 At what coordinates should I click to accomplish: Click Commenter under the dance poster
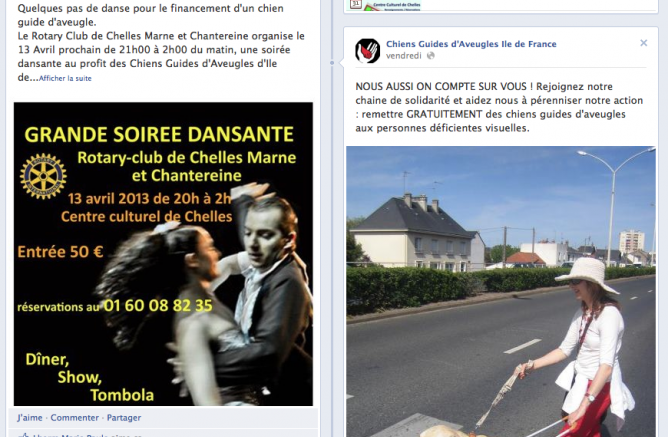pyautogui.click(x=75, y=418)
